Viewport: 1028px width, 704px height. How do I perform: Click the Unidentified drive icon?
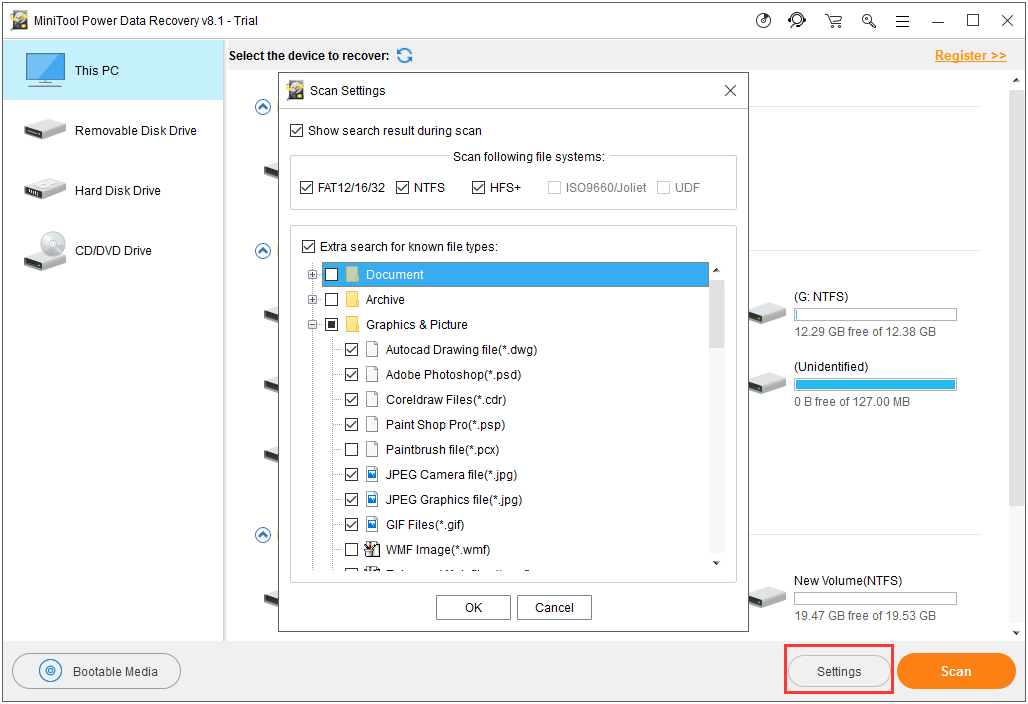pyautogui.click(x=767, y=383)
